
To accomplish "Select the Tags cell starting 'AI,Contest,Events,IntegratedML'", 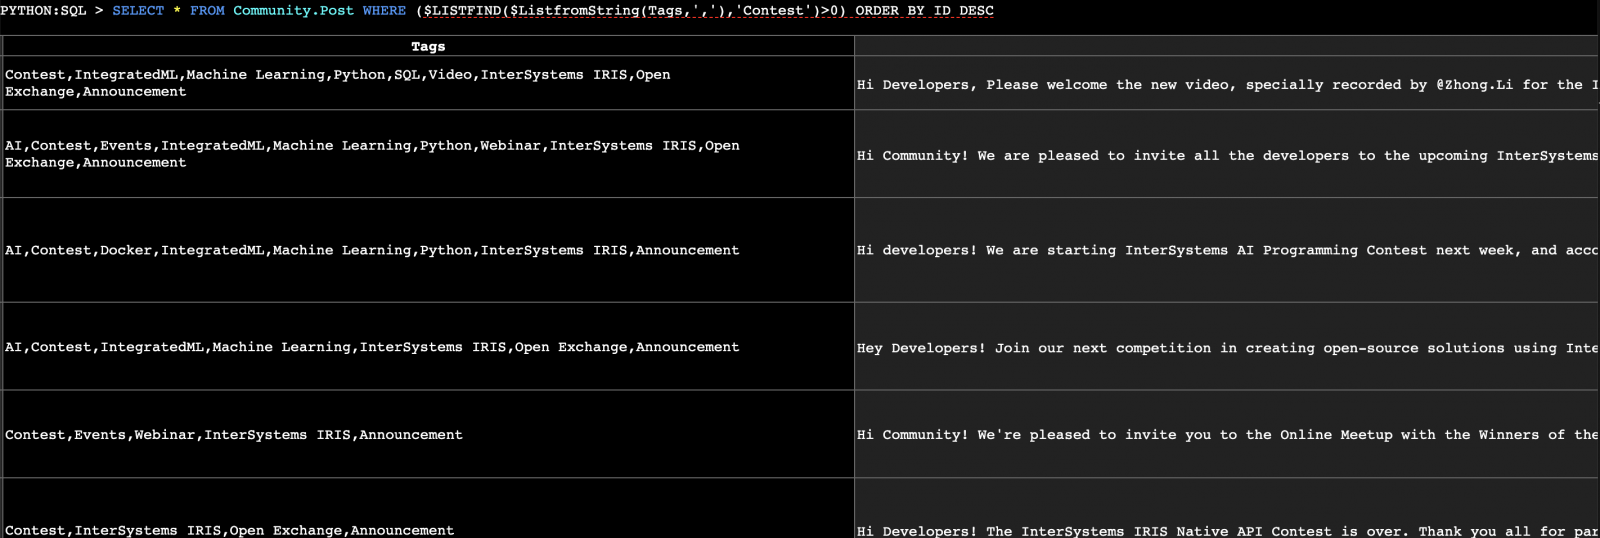I will click(x=428, y=154).
